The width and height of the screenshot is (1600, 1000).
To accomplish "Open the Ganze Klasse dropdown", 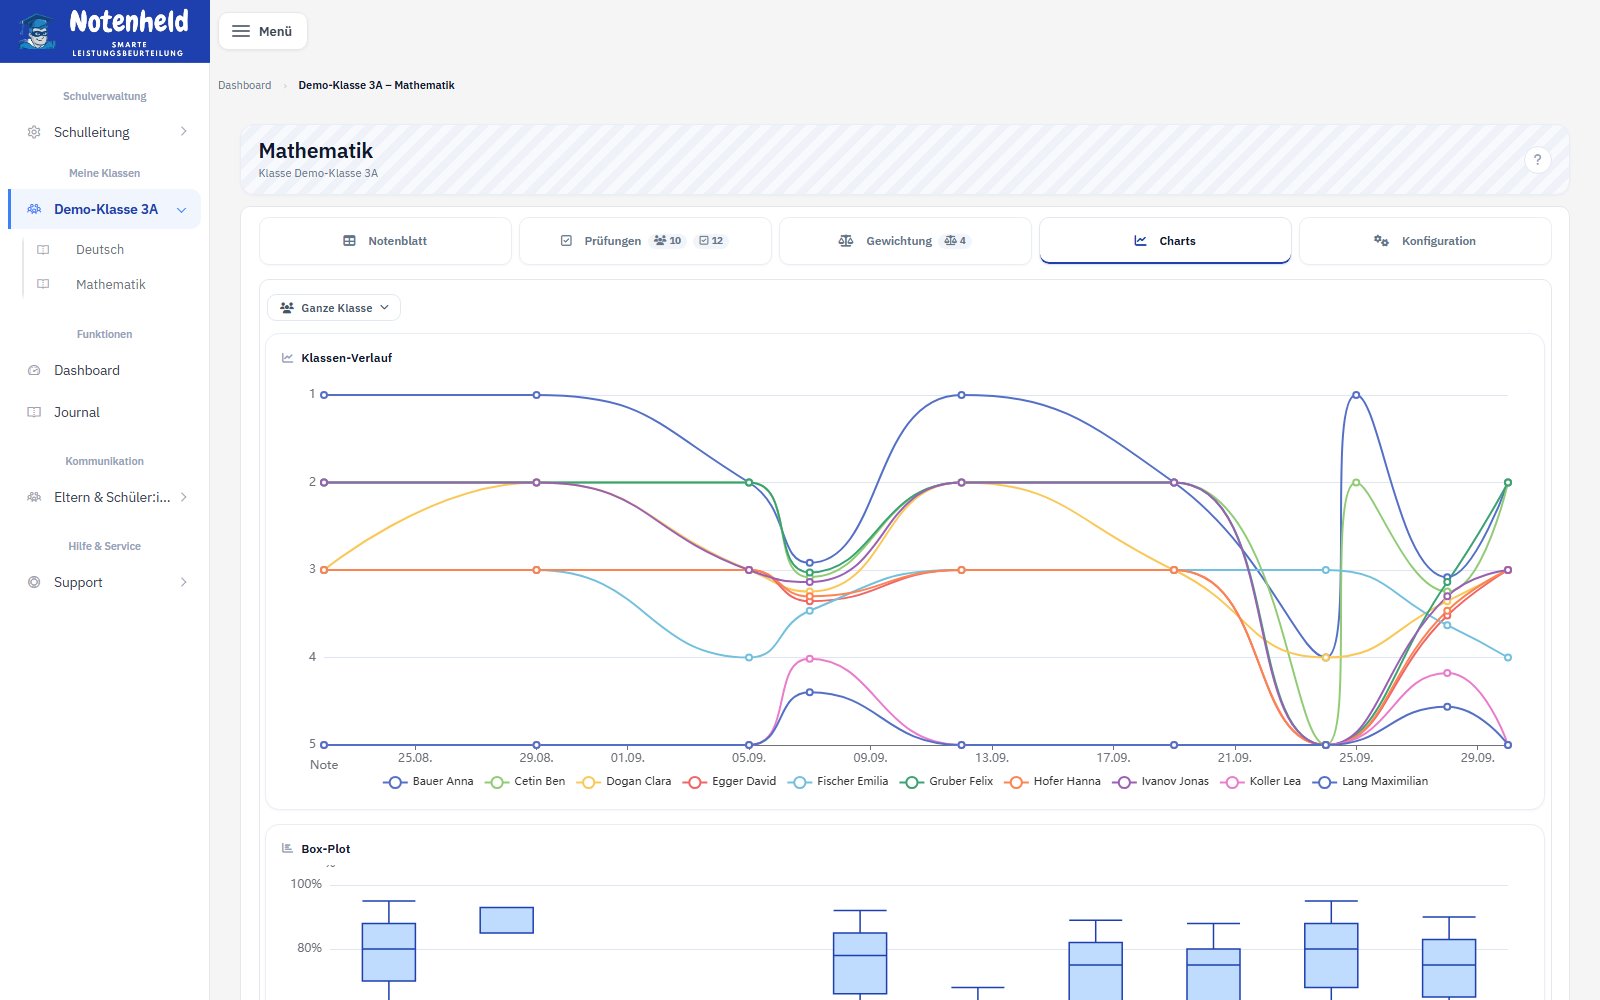I will click(334, 308).
